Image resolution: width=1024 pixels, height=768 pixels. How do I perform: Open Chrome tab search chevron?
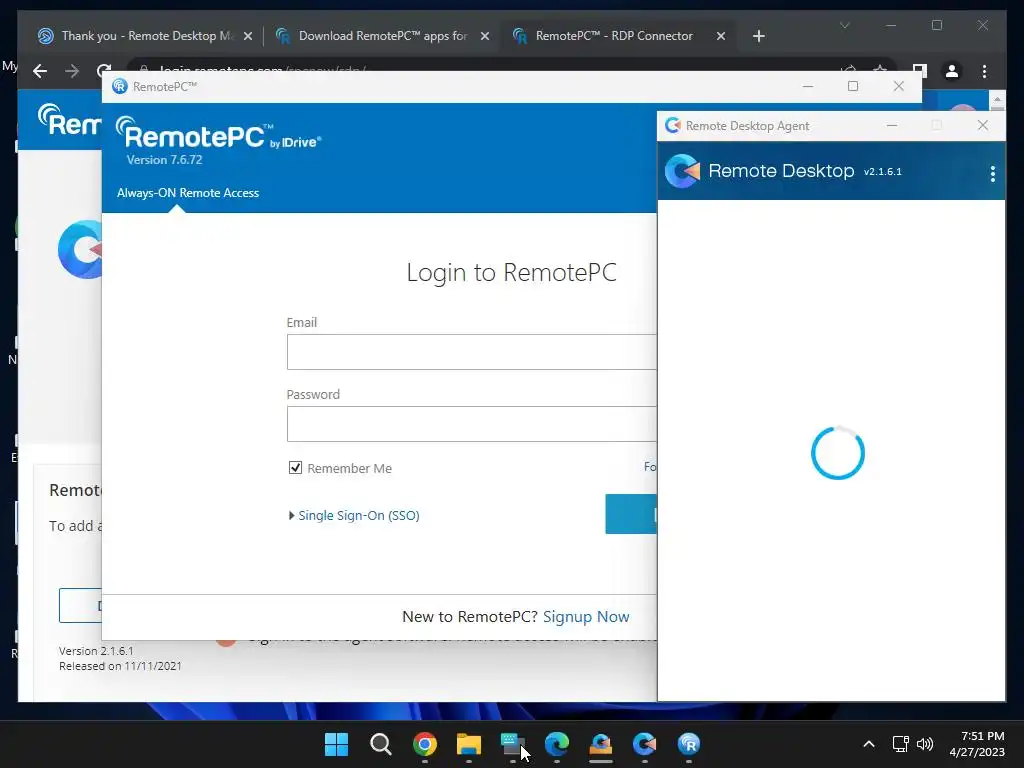point(844,25)
